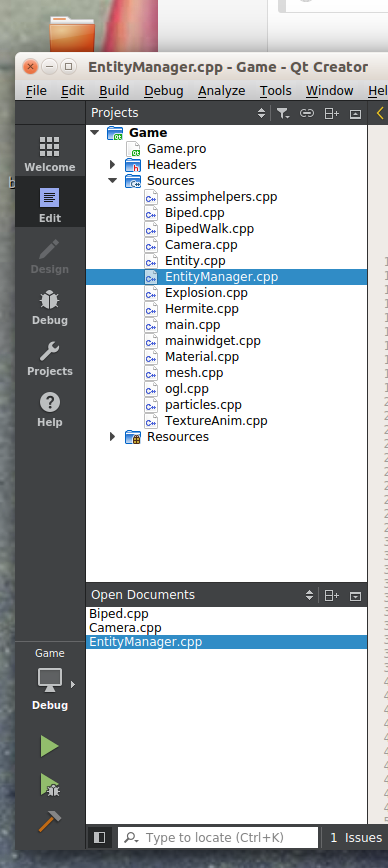Open the Edit menu
Screen dimensions: 388x868
(73, 91)
